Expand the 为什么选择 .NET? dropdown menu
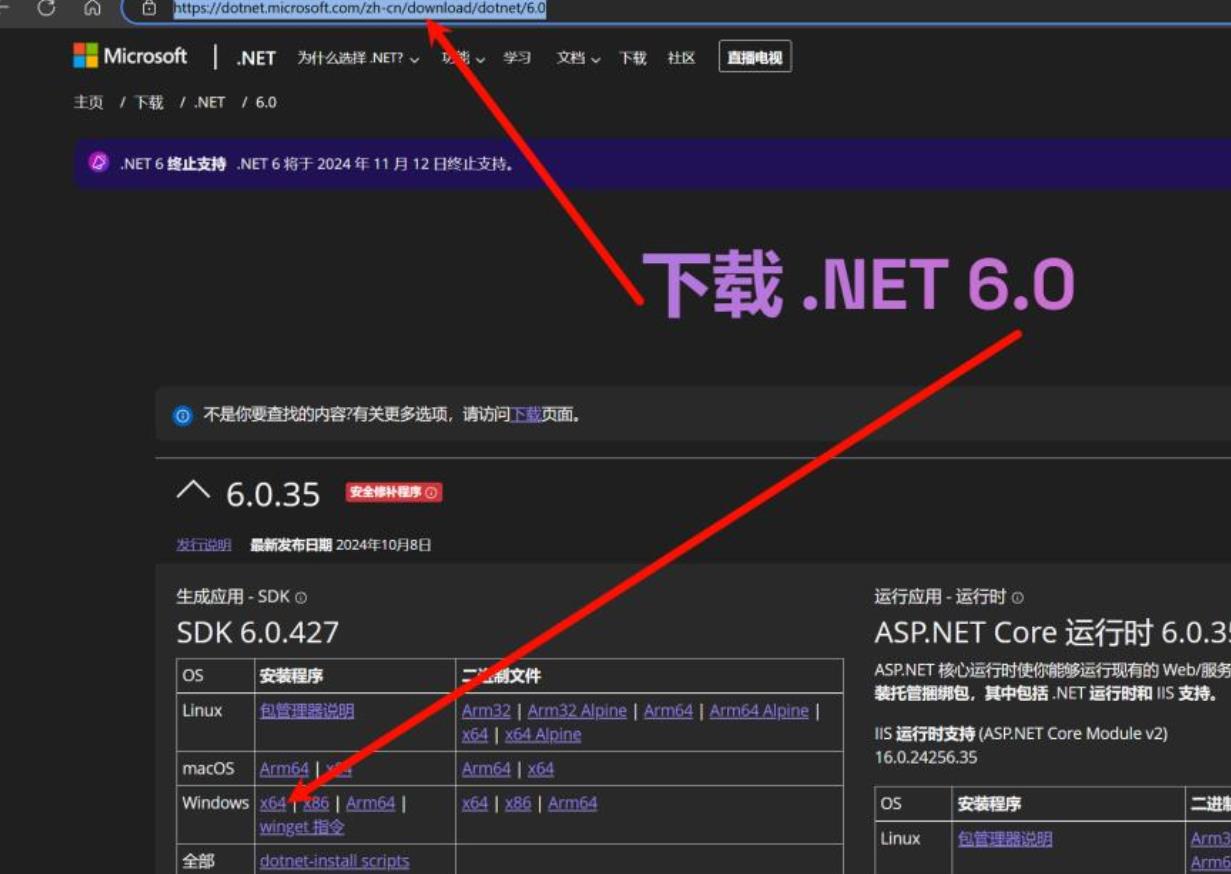The width and height of the screenshot is (1231, 874). pos(358,58)
